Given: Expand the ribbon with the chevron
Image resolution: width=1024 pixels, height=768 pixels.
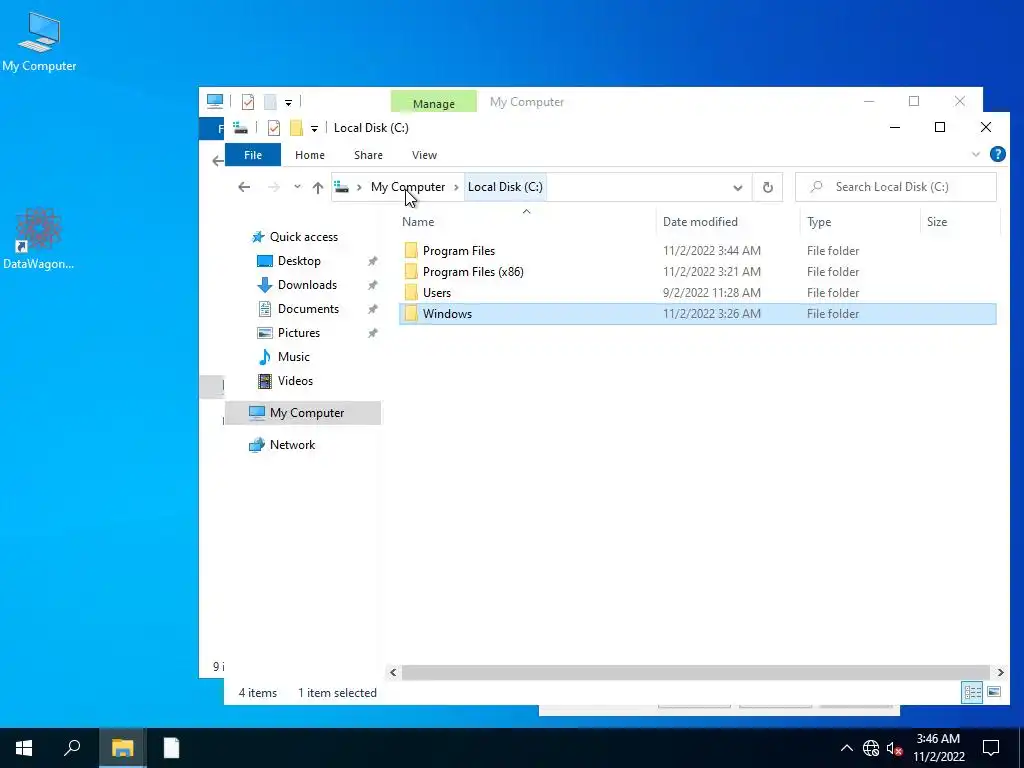Looking at the screenshot, I should [976, 155].
